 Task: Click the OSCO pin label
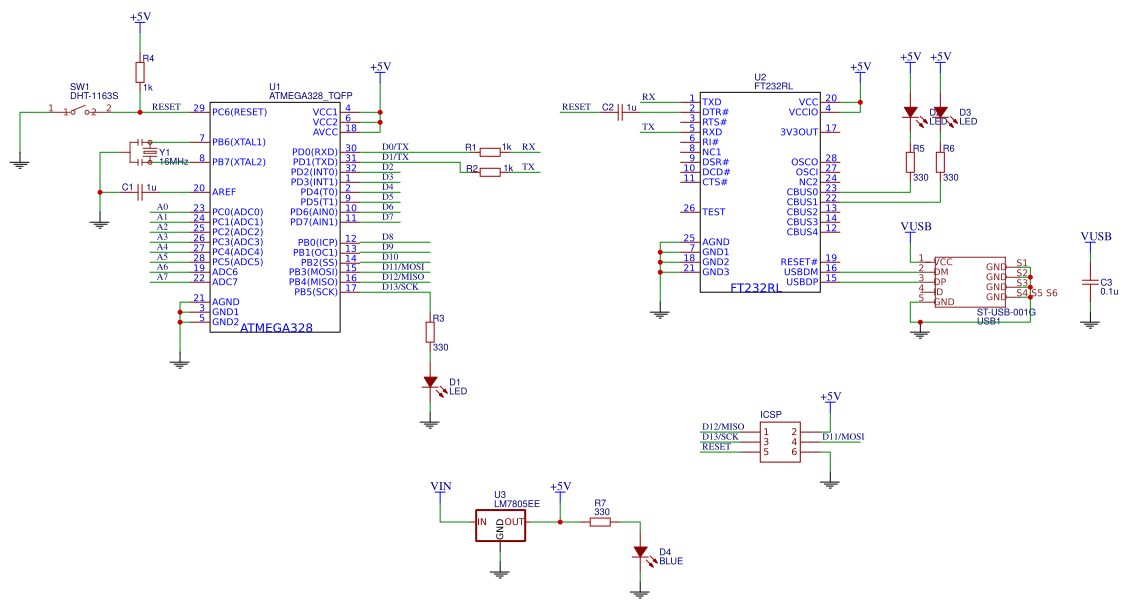point(805,162)
